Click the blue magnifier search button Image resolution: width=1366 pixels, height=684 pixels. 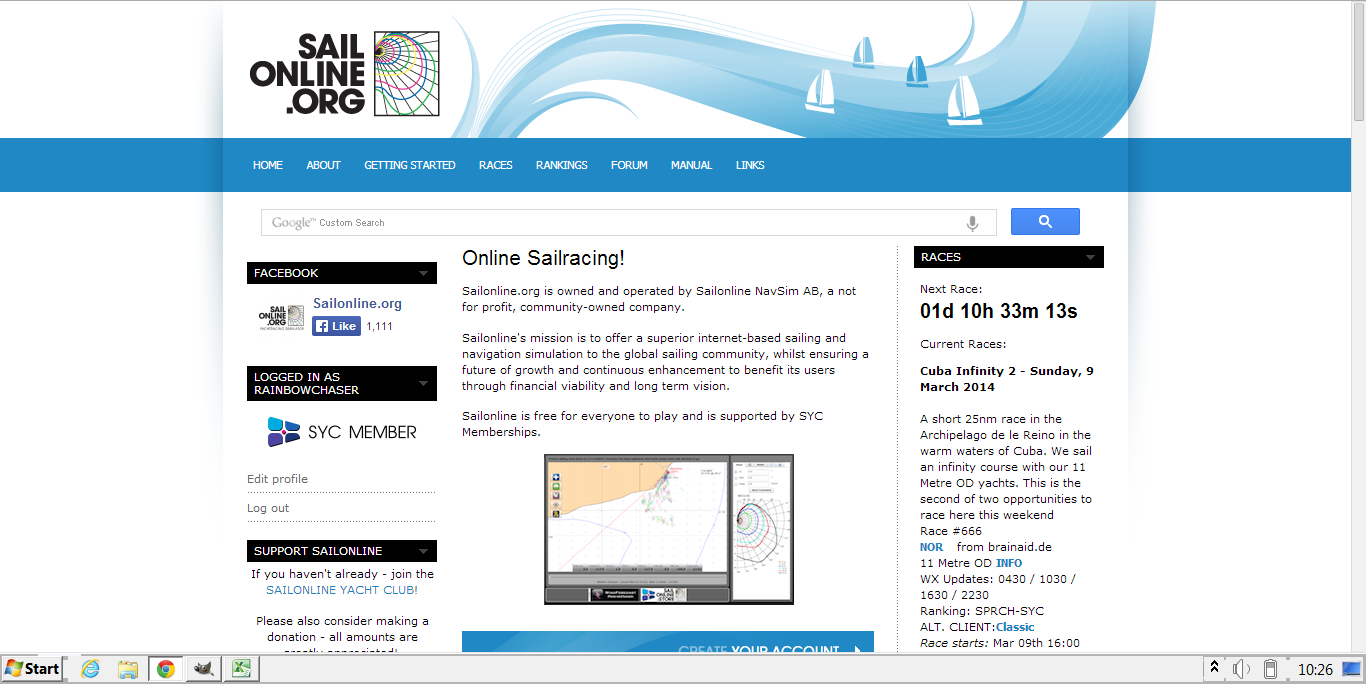(x=1045, y=222)
